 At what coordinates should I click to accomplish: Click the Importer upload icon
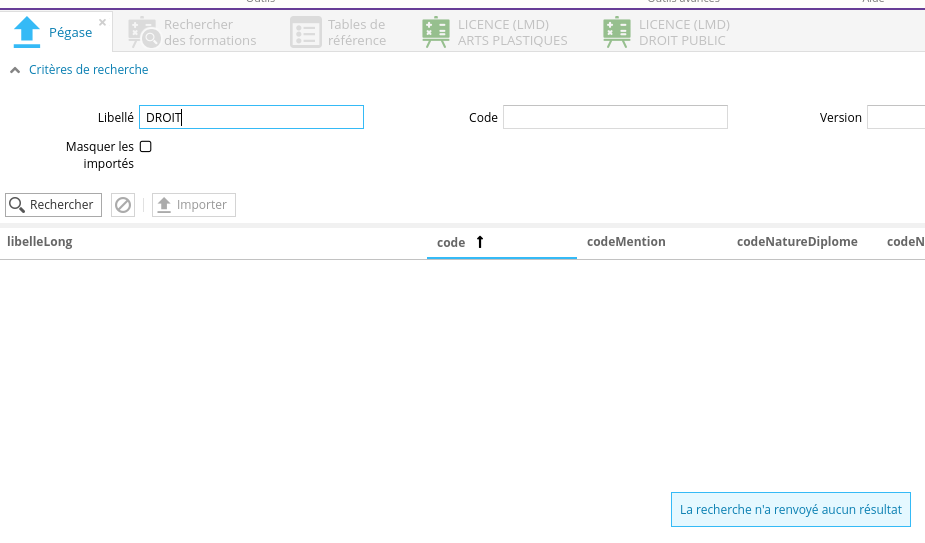pyautogui.click(x=164, y=205)
